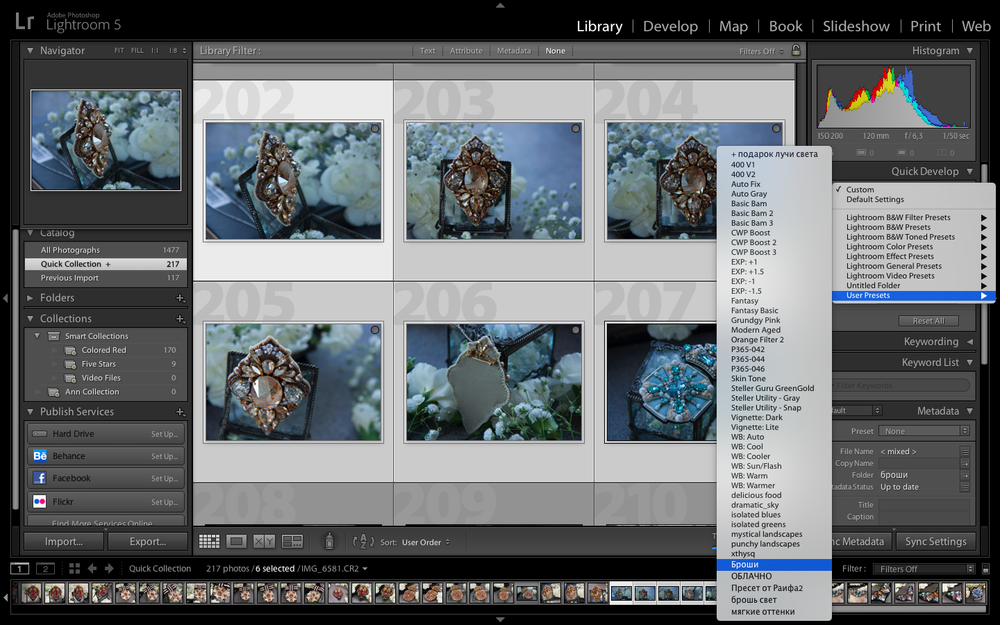The height and width of the screenshot is (625, 1000).
Task: Open the filmstrip Filters Off dropdown
Action: coord(924,569)
